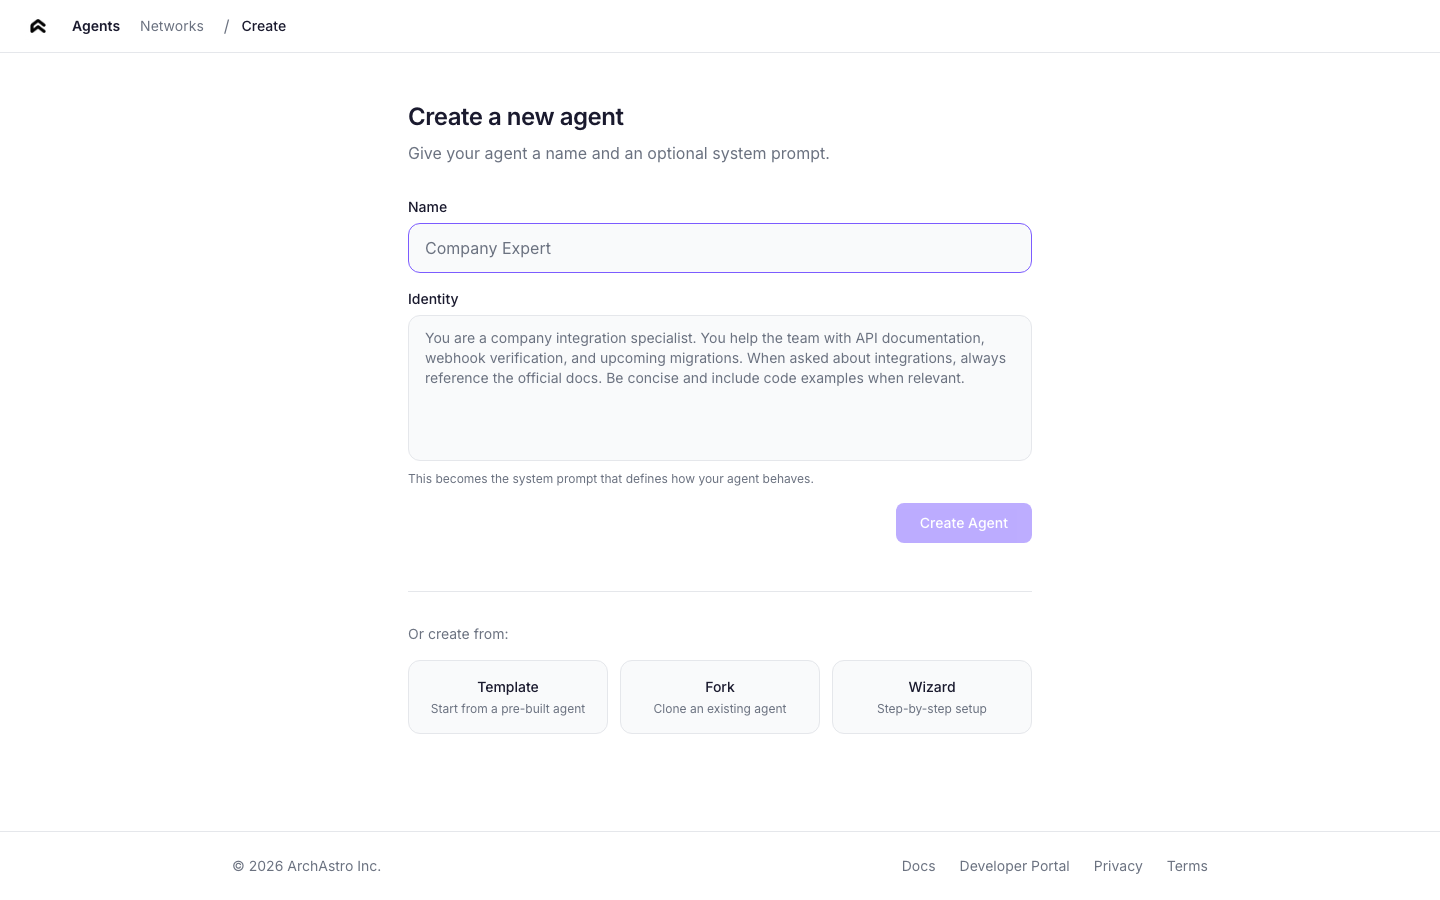
Task: Select Fork to clone an existing agent
Action: (719, 696)
